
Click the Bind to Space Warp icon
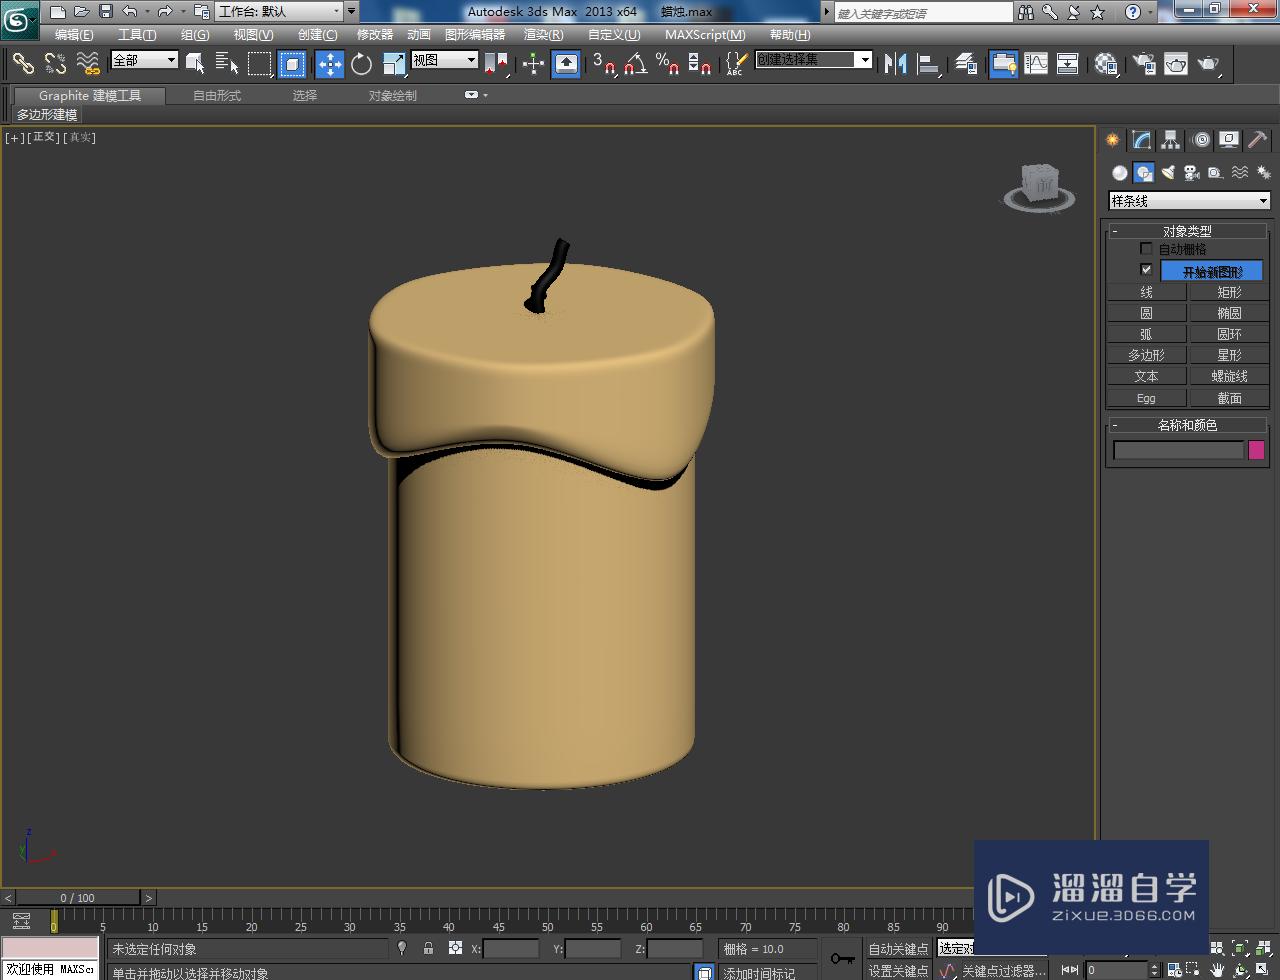(88, 64)
